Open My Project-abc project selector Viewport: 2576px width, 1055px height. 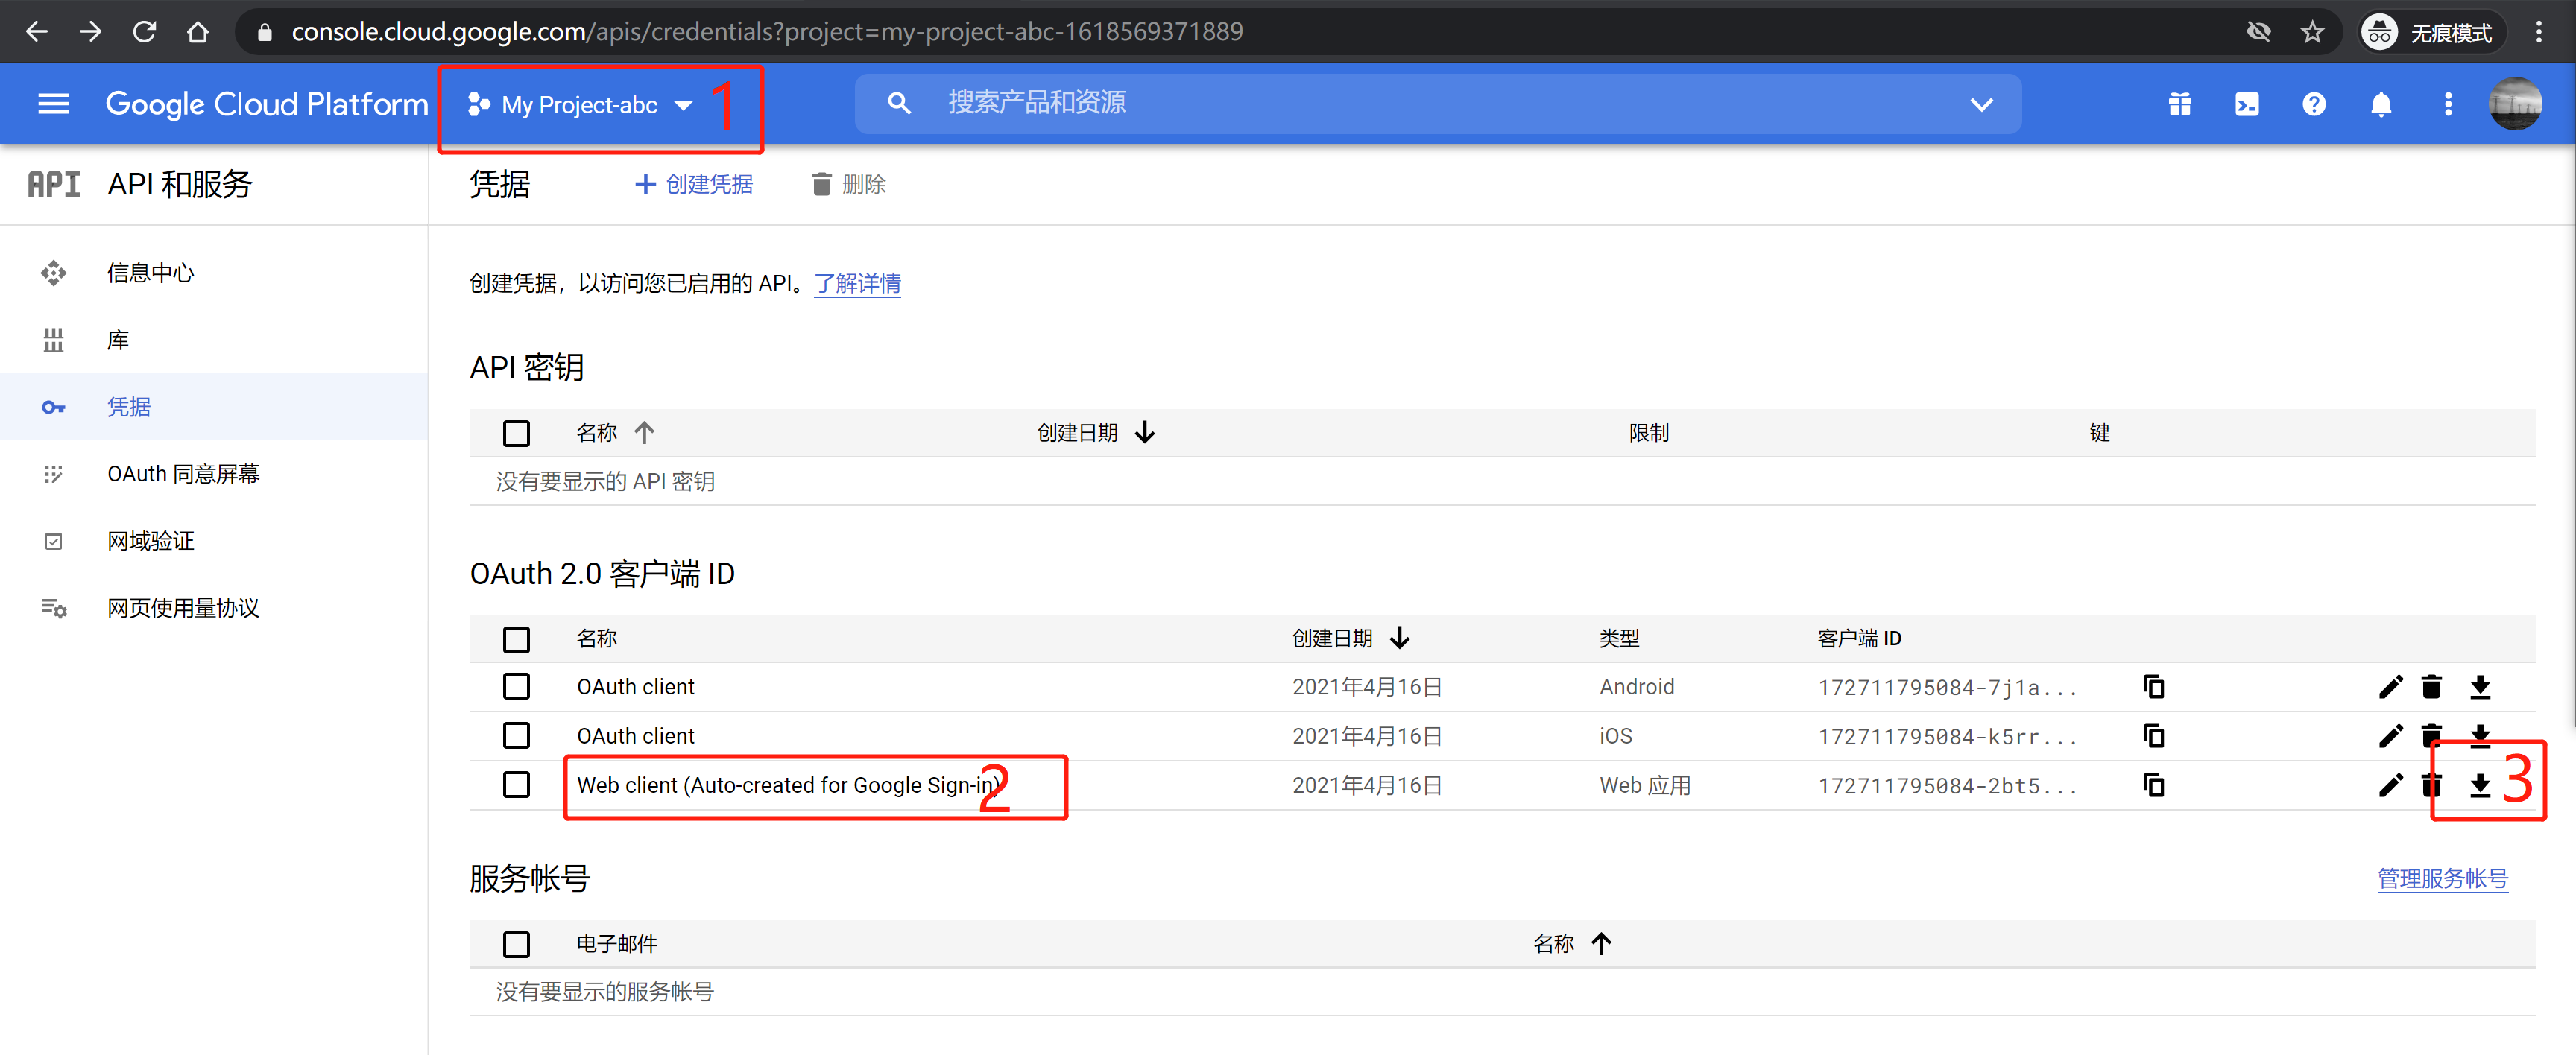[580, 105]
